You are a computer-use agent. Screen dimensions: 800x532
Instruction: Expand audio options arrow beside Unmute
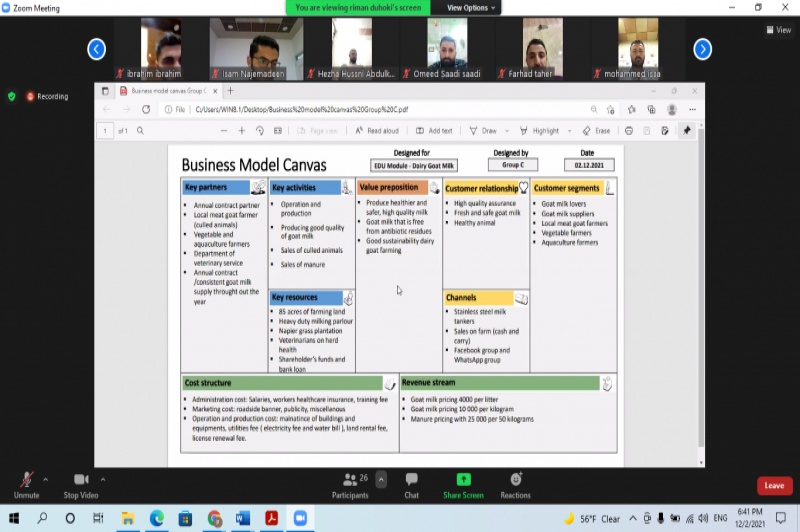pyautogui.click(x=48, y=478)
